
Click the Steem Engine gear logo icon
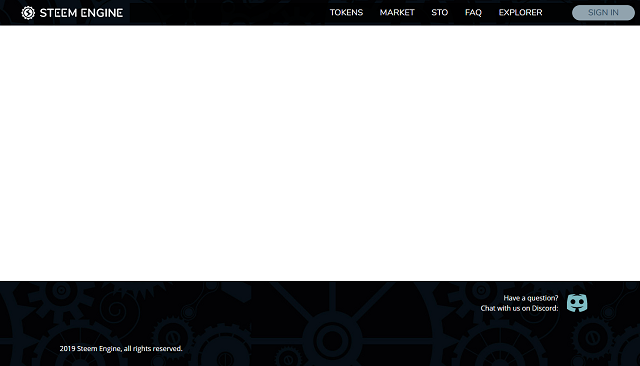[28, 13]
